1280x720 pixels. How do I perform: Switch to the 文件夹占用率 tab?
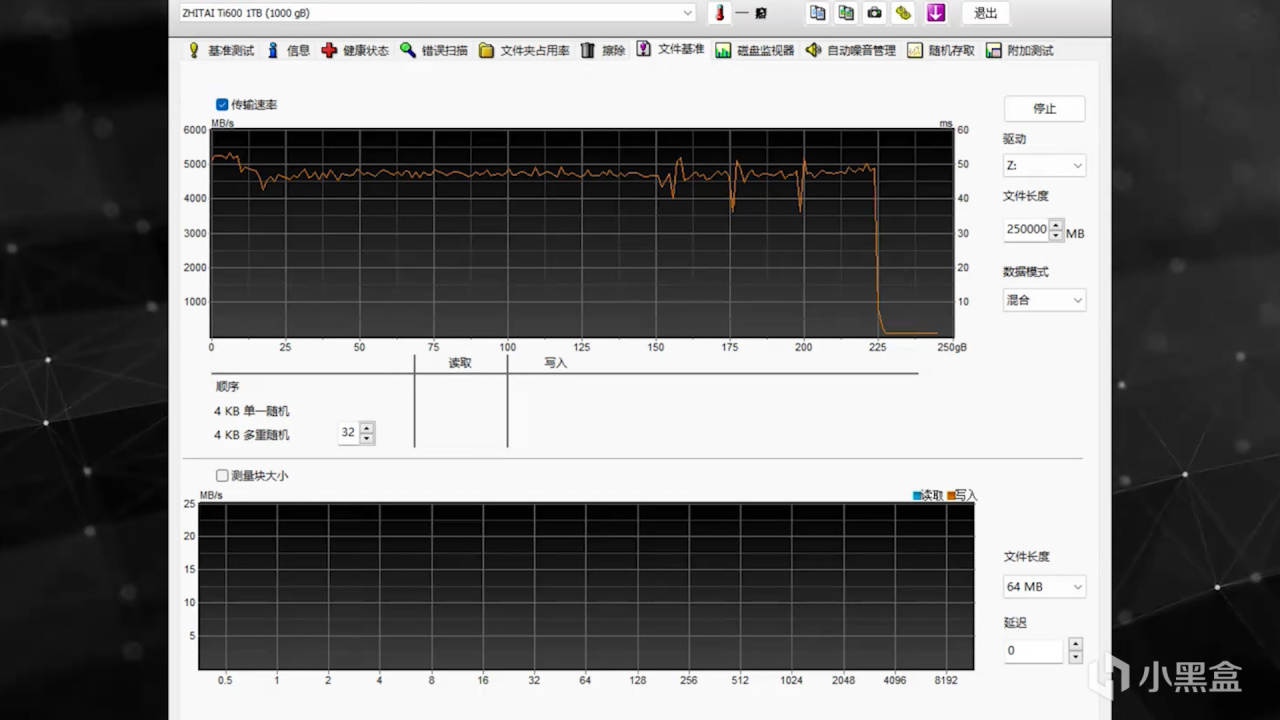coord(524,50)
